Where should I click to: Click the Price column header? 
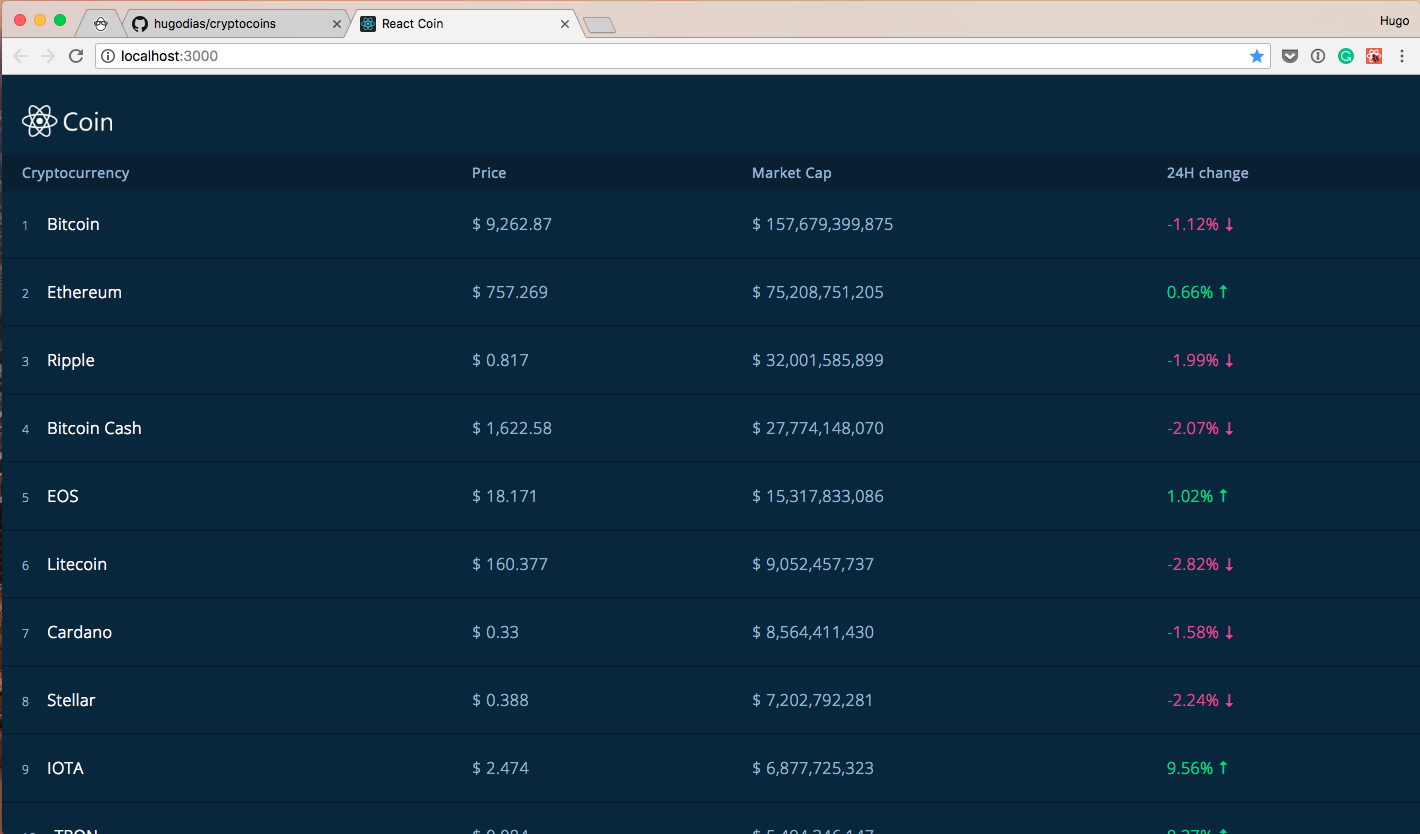[x=489, y=173]
